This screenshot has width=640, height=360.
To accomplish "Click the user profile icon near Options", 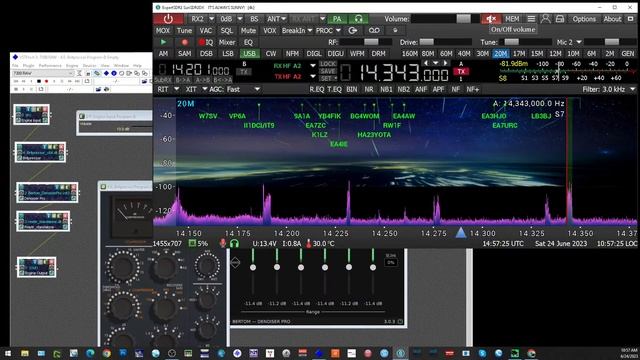I will coord(545,19).
